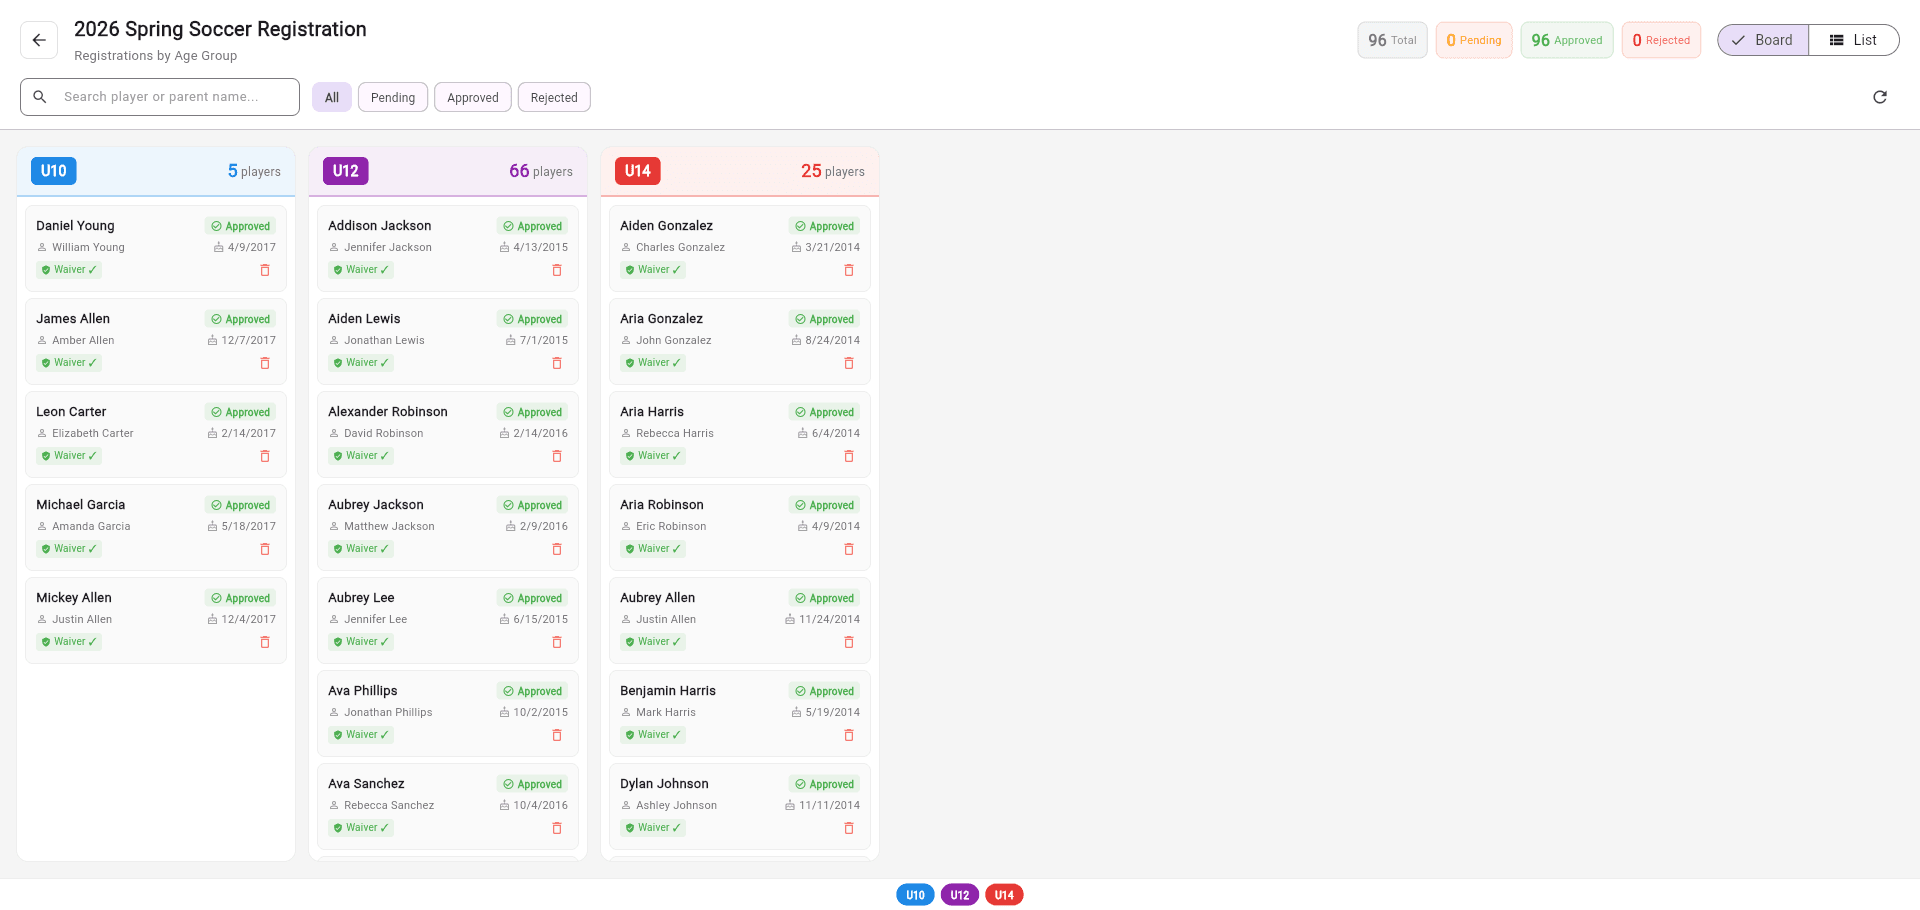Screen dimensions: 1920x910
Task: Remove Leon Carter's registration
Action: click(265, 456)
